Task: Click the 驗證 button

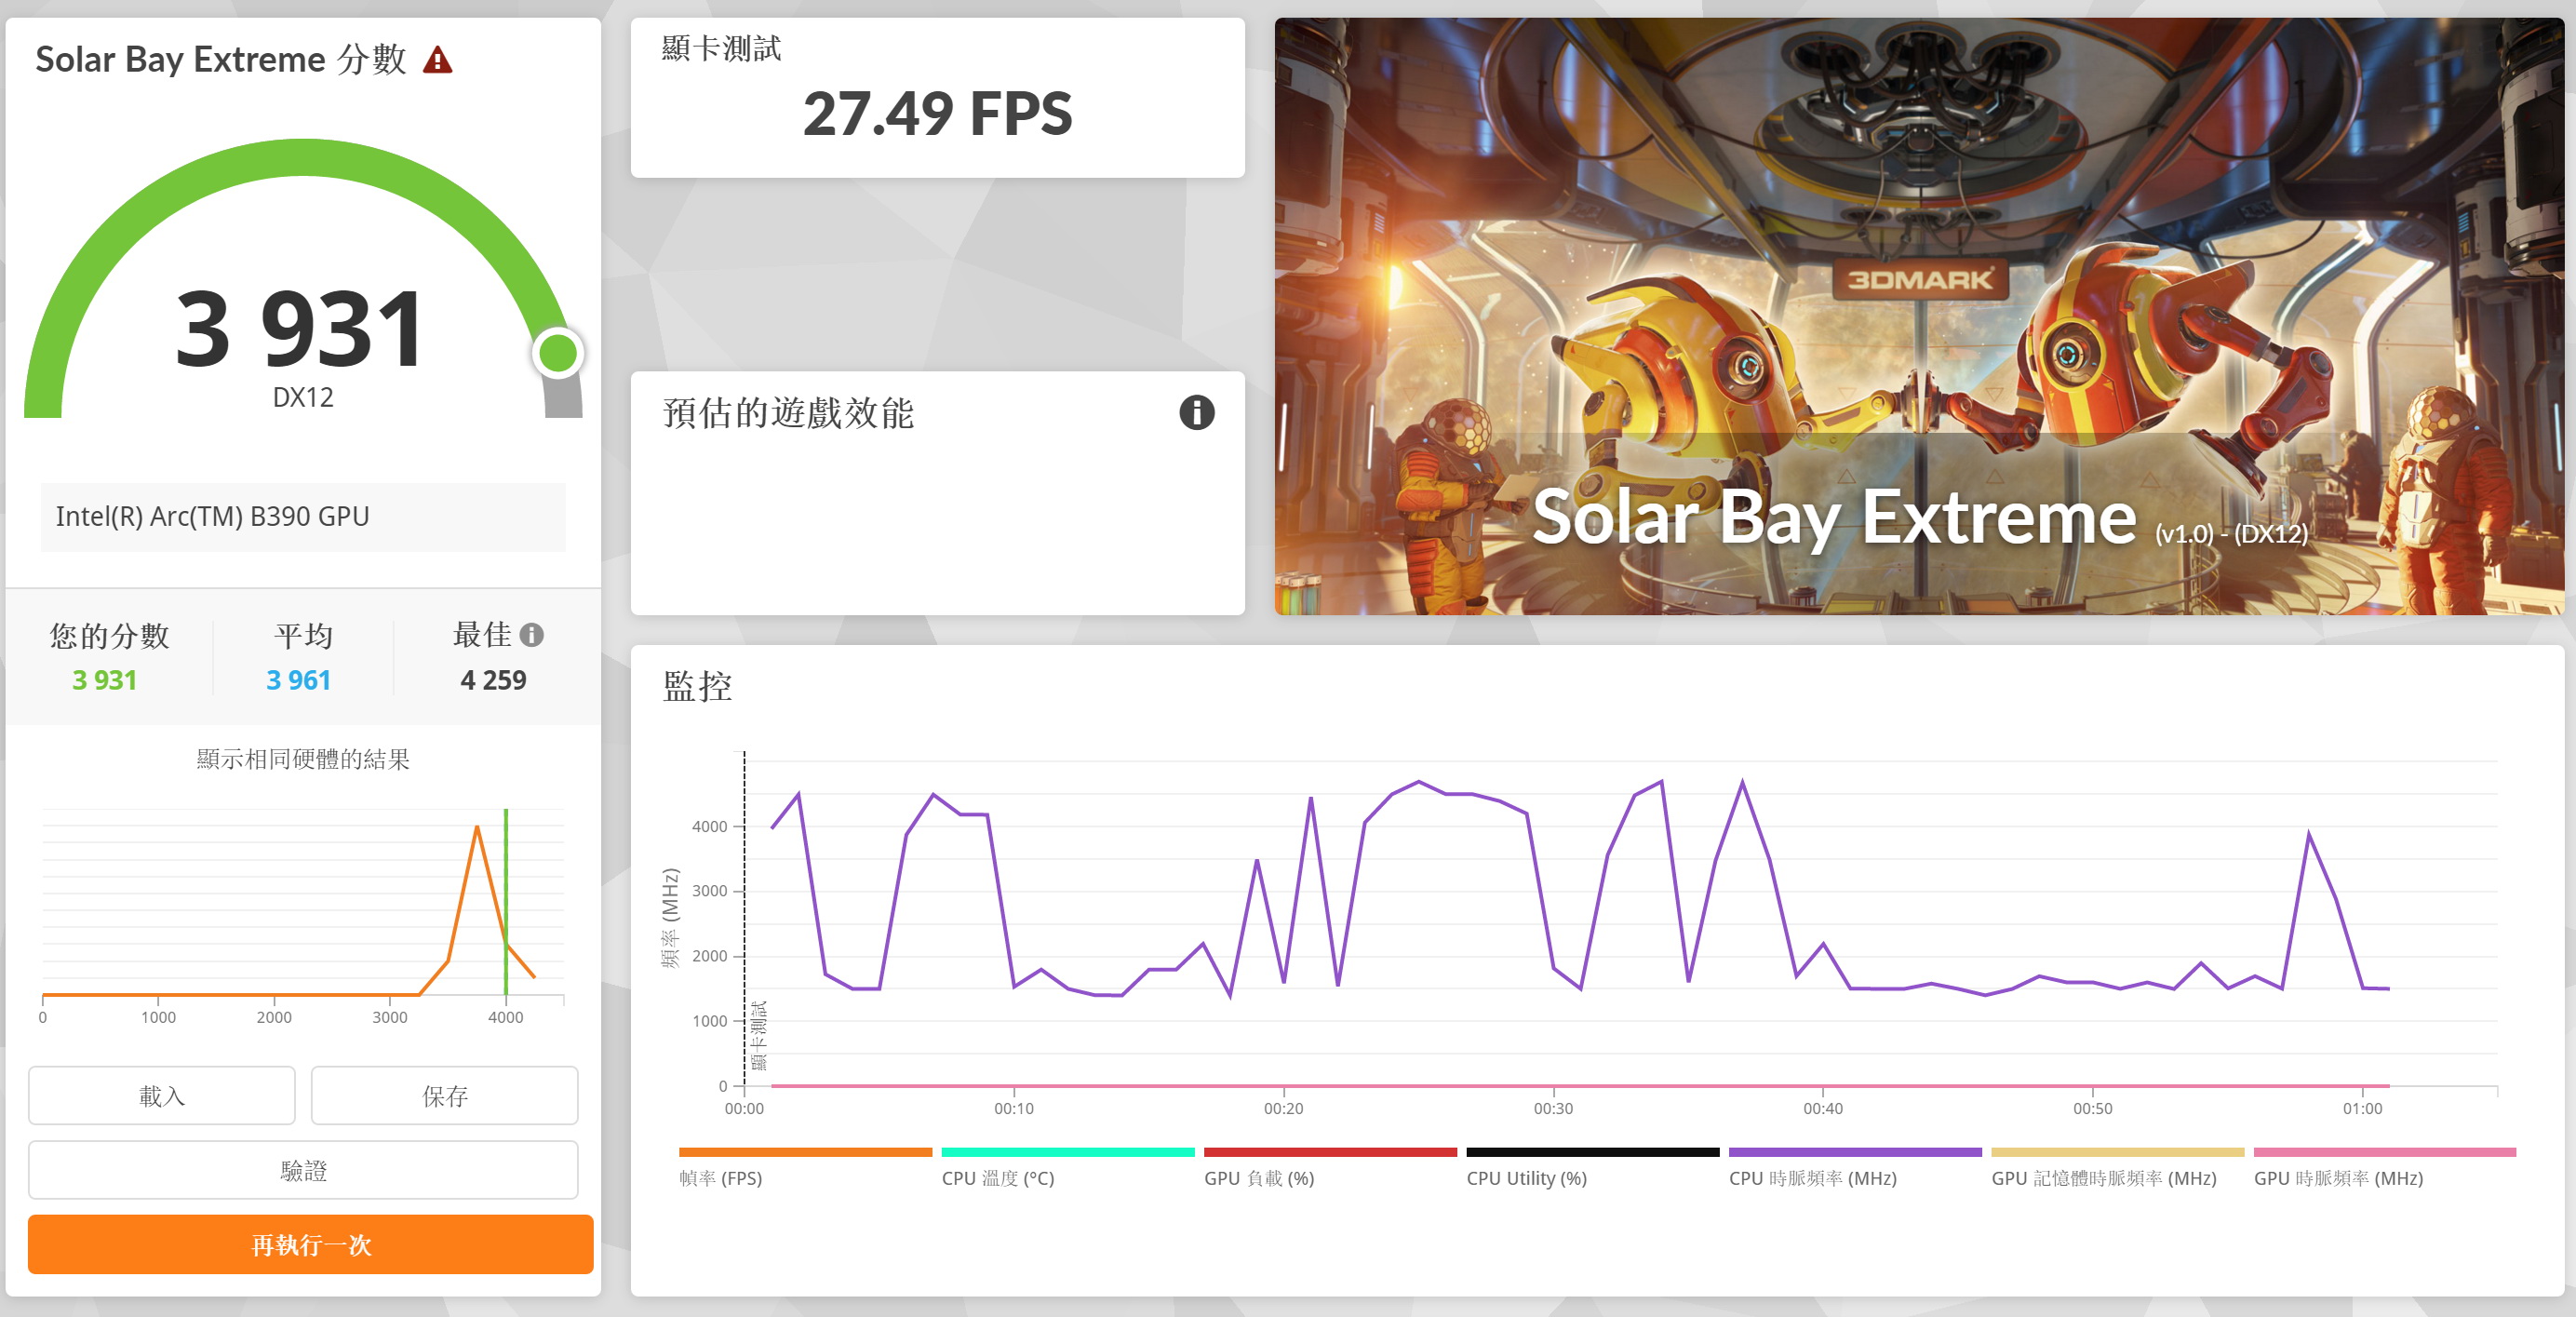Action: (303, 1170)
